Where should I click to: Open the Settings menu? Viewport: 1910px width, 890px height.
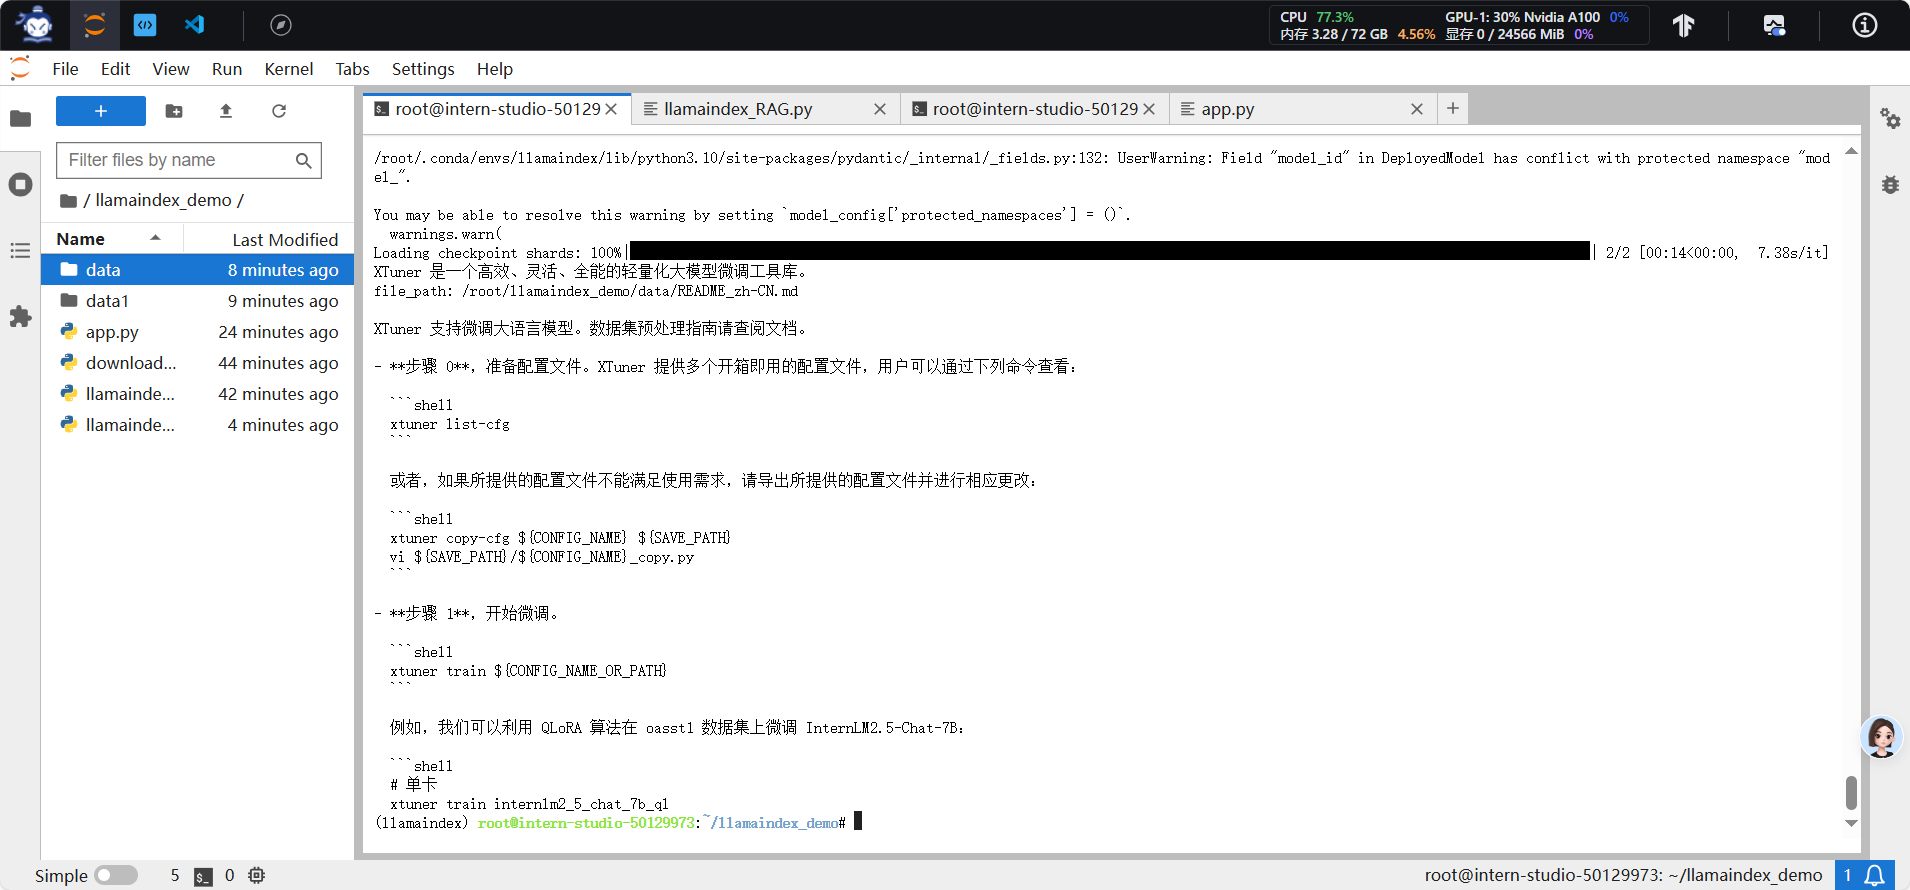point(423,69)
